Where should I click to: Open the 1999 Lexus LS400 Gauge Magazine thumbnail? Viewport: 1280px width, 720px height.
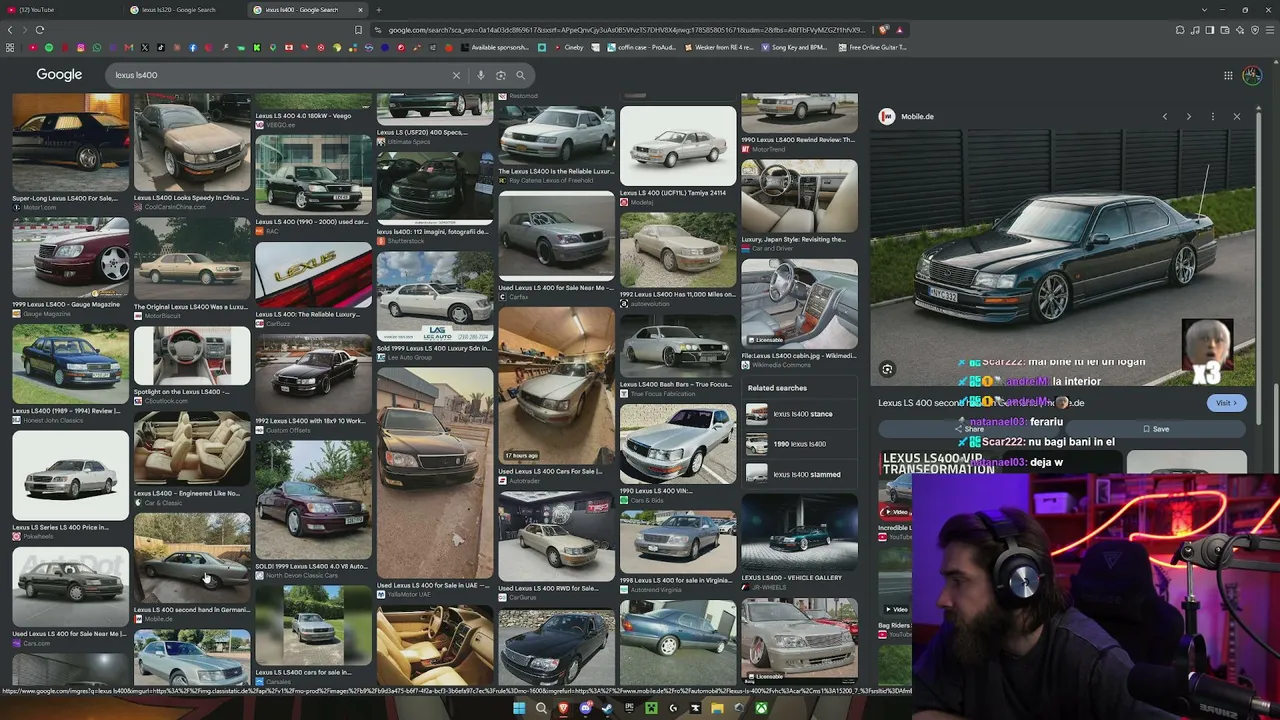pos(70,257)
